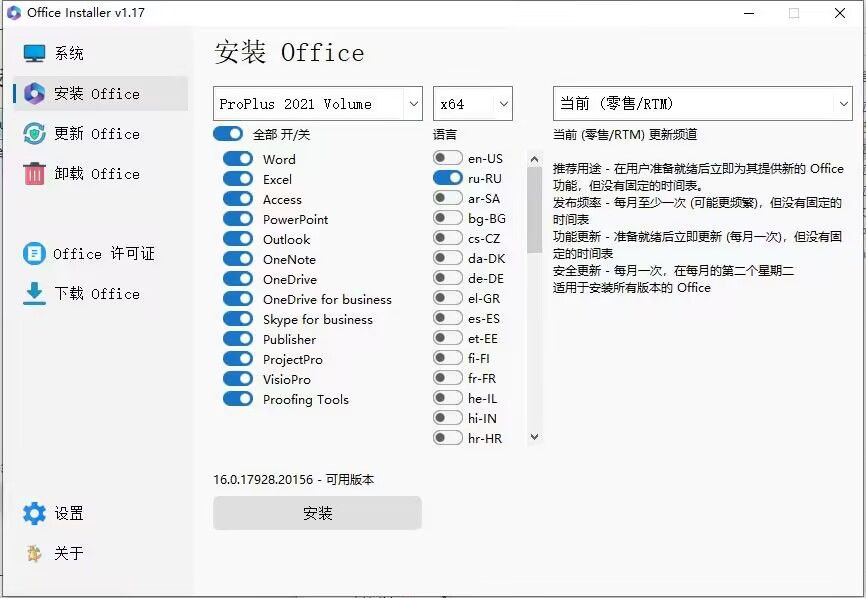Click the trash can icon for 卸载 Office

pyautogui.click(x=34, y=173)
